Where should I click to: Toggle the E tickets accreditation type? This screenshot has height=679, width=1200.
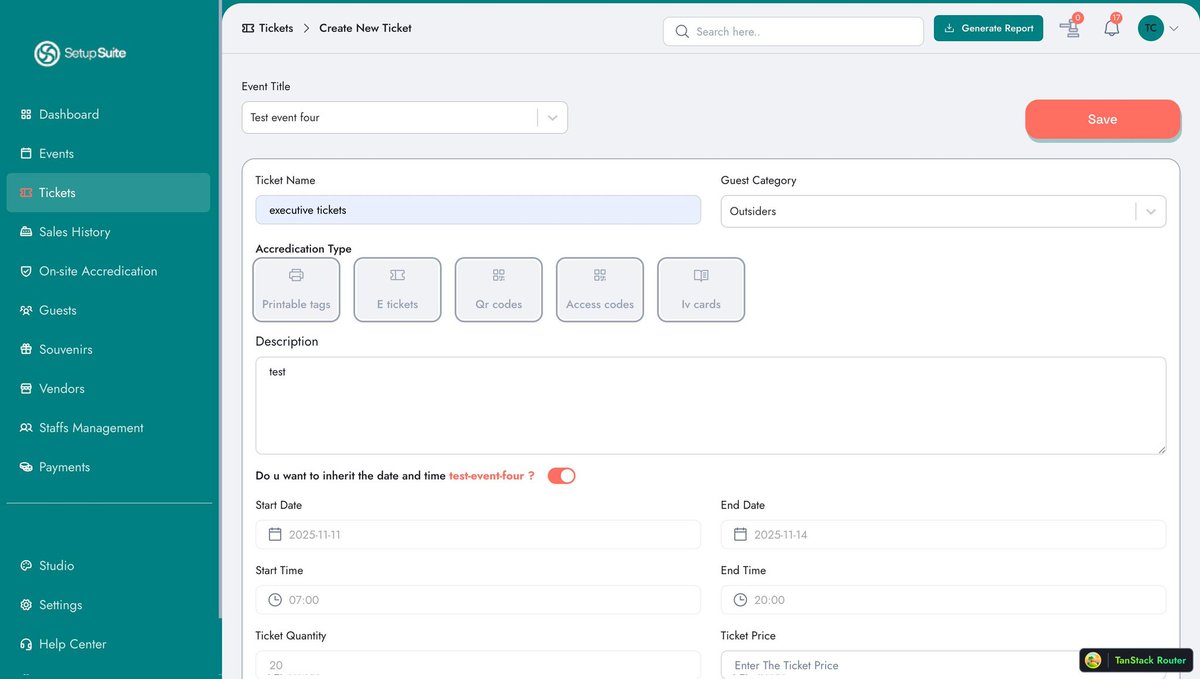397,290
